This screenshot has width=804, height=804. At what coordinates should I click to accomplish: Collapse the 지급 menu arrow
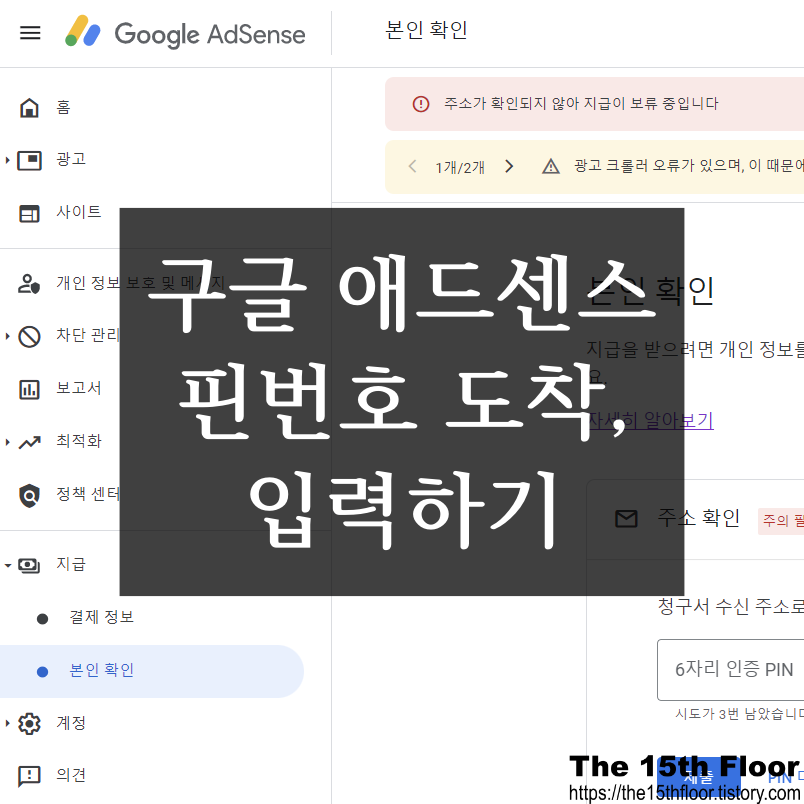(x=8, y=566)
